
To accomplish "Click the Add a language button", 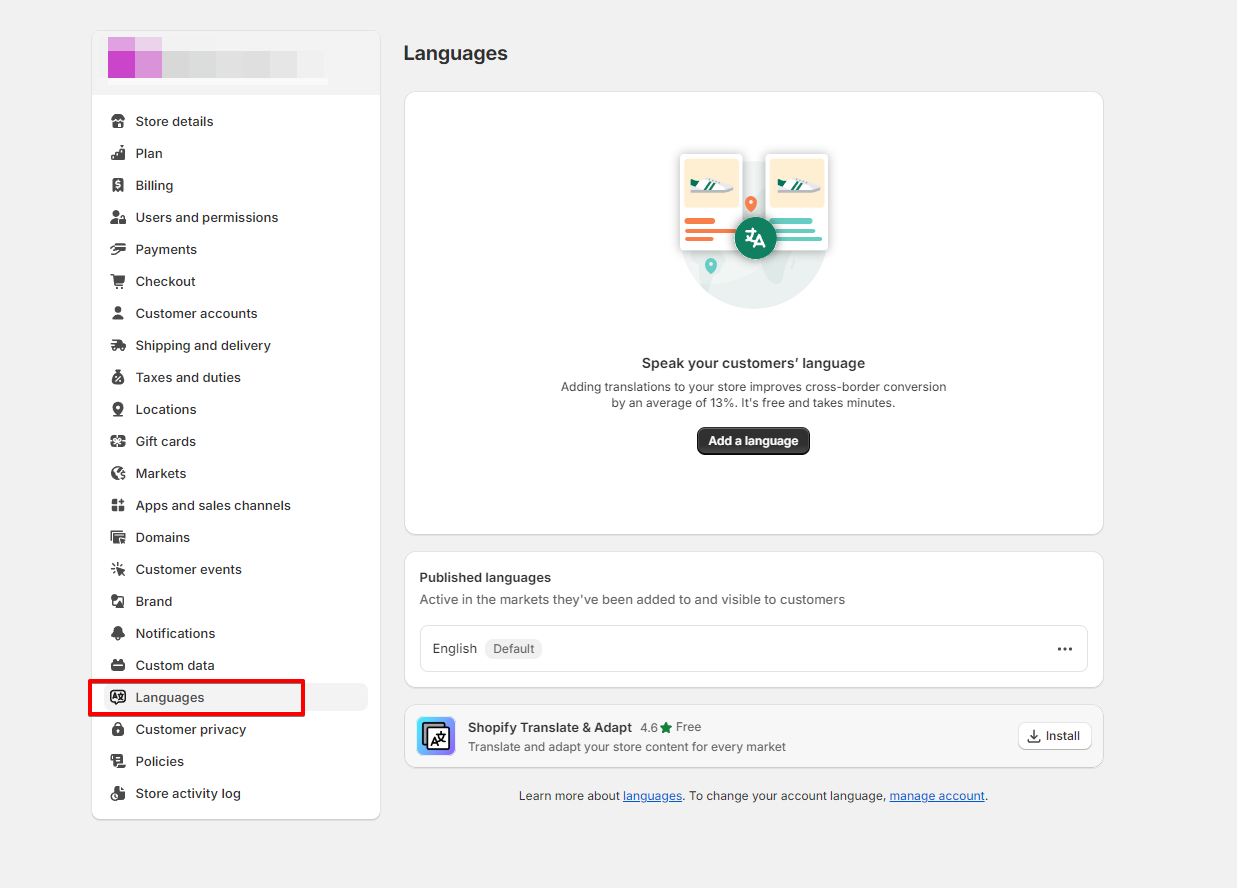I will click(x=753, y=441).
